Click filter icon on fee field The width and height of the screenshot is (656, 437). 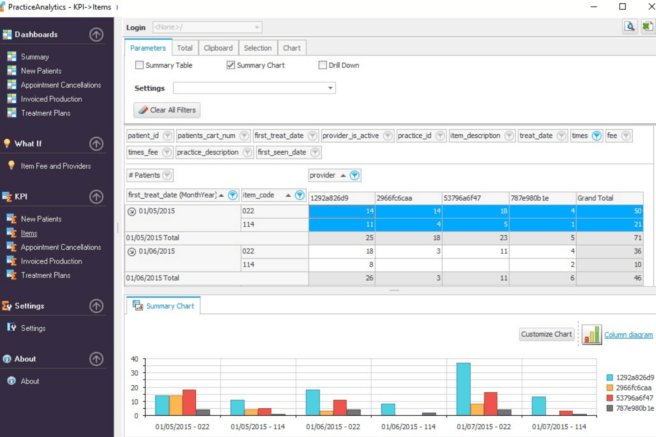626,135
